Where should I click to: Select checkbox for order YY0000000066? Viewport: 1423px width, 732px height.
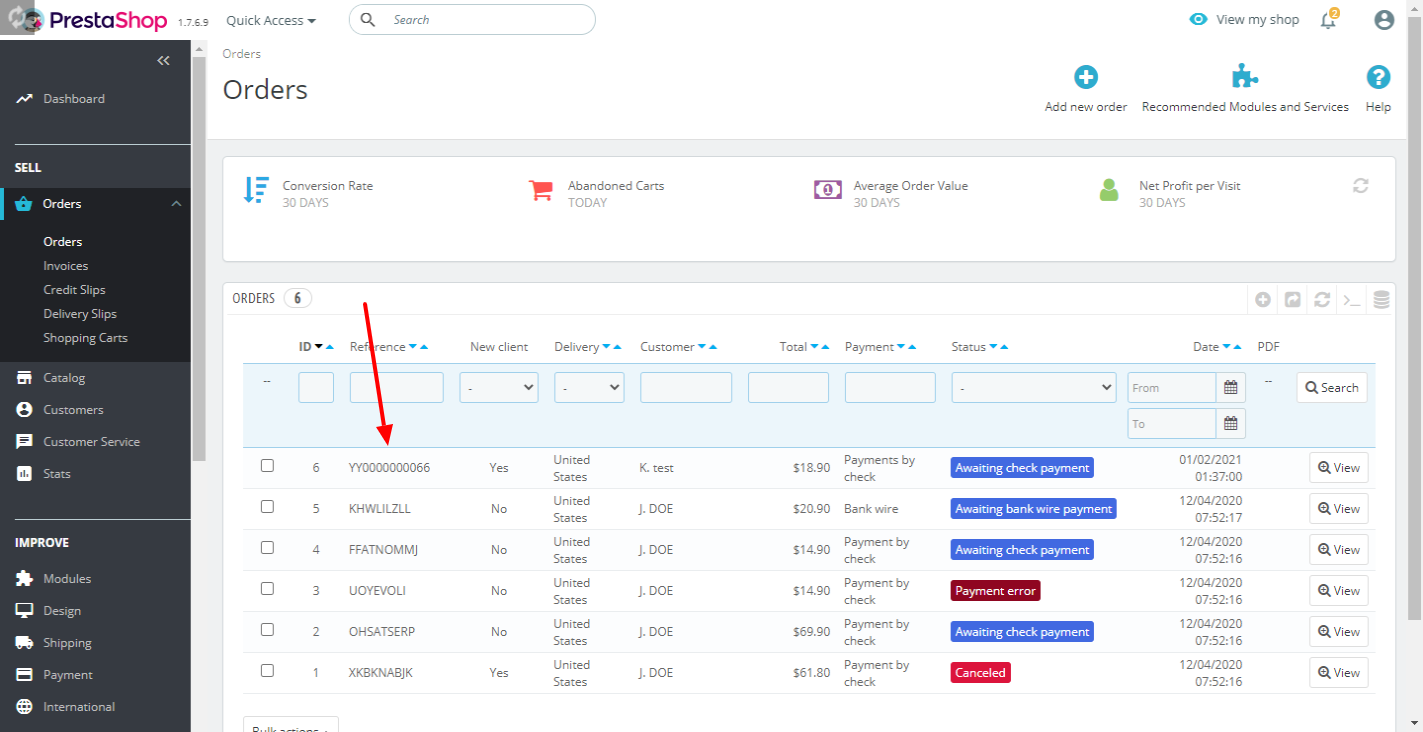[x=267, y=466]
